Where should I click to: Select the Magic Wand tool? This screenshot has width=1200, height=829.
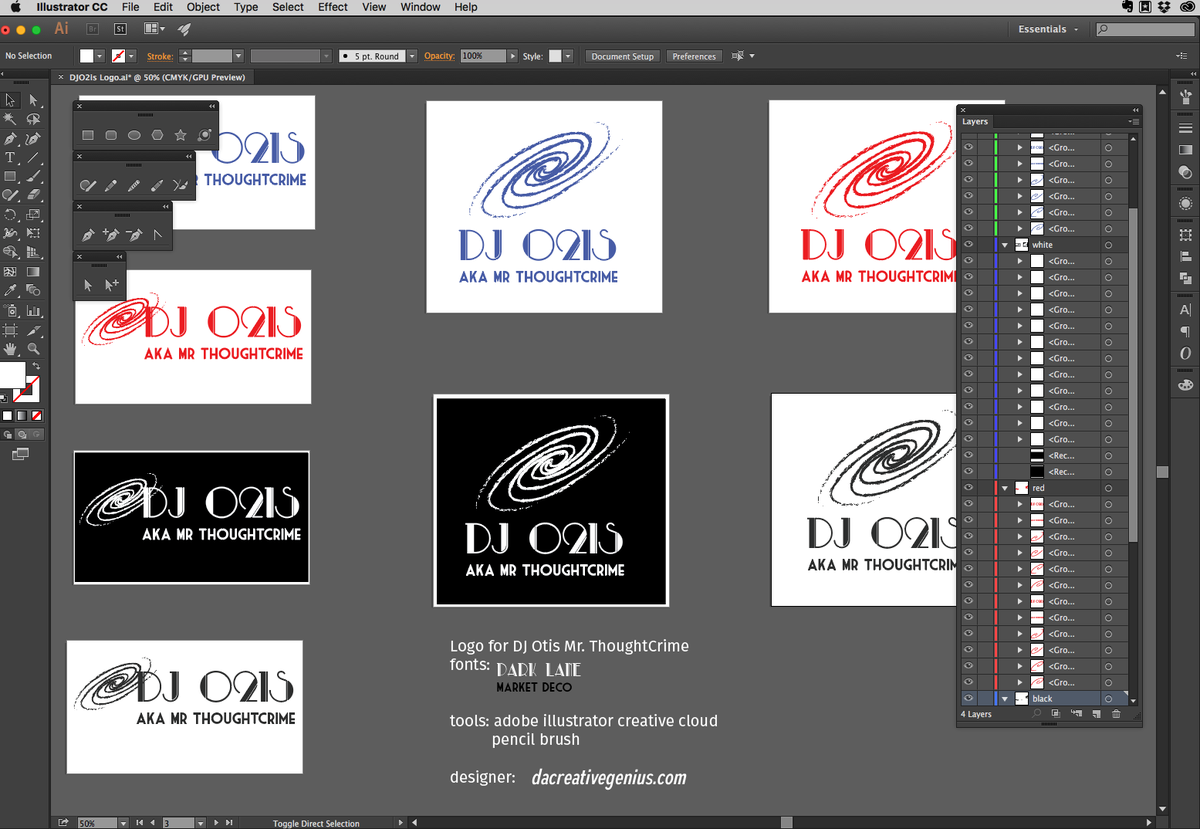(10, 119)
